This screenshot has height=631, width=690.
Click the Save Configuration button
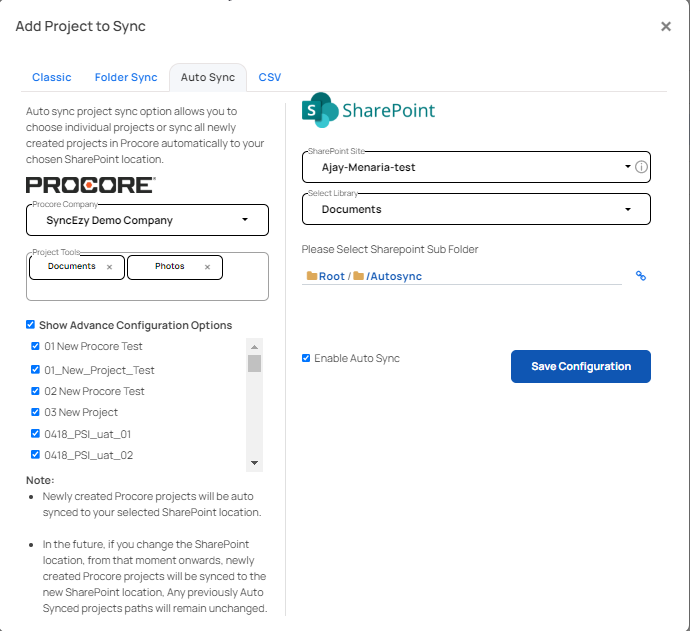pyautogui.click(x=580, y=367)
